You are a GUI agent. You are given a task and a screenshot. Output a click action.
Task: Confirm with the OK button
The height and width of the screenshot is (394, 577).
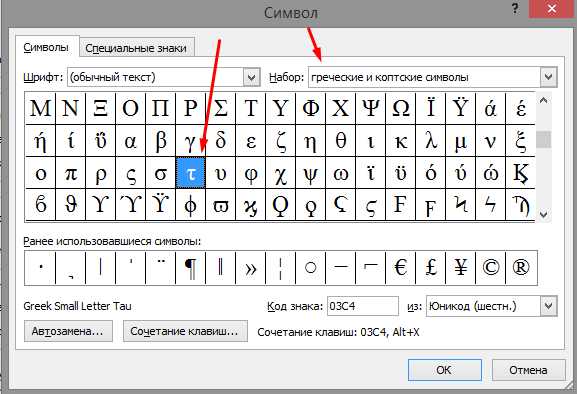(x=445, y=370)
